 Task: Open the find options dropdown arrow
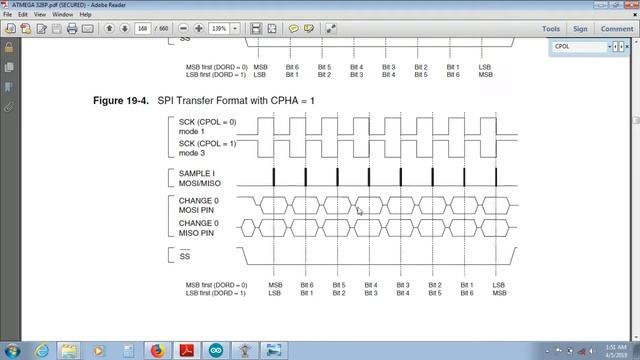(x=609, y=47)
